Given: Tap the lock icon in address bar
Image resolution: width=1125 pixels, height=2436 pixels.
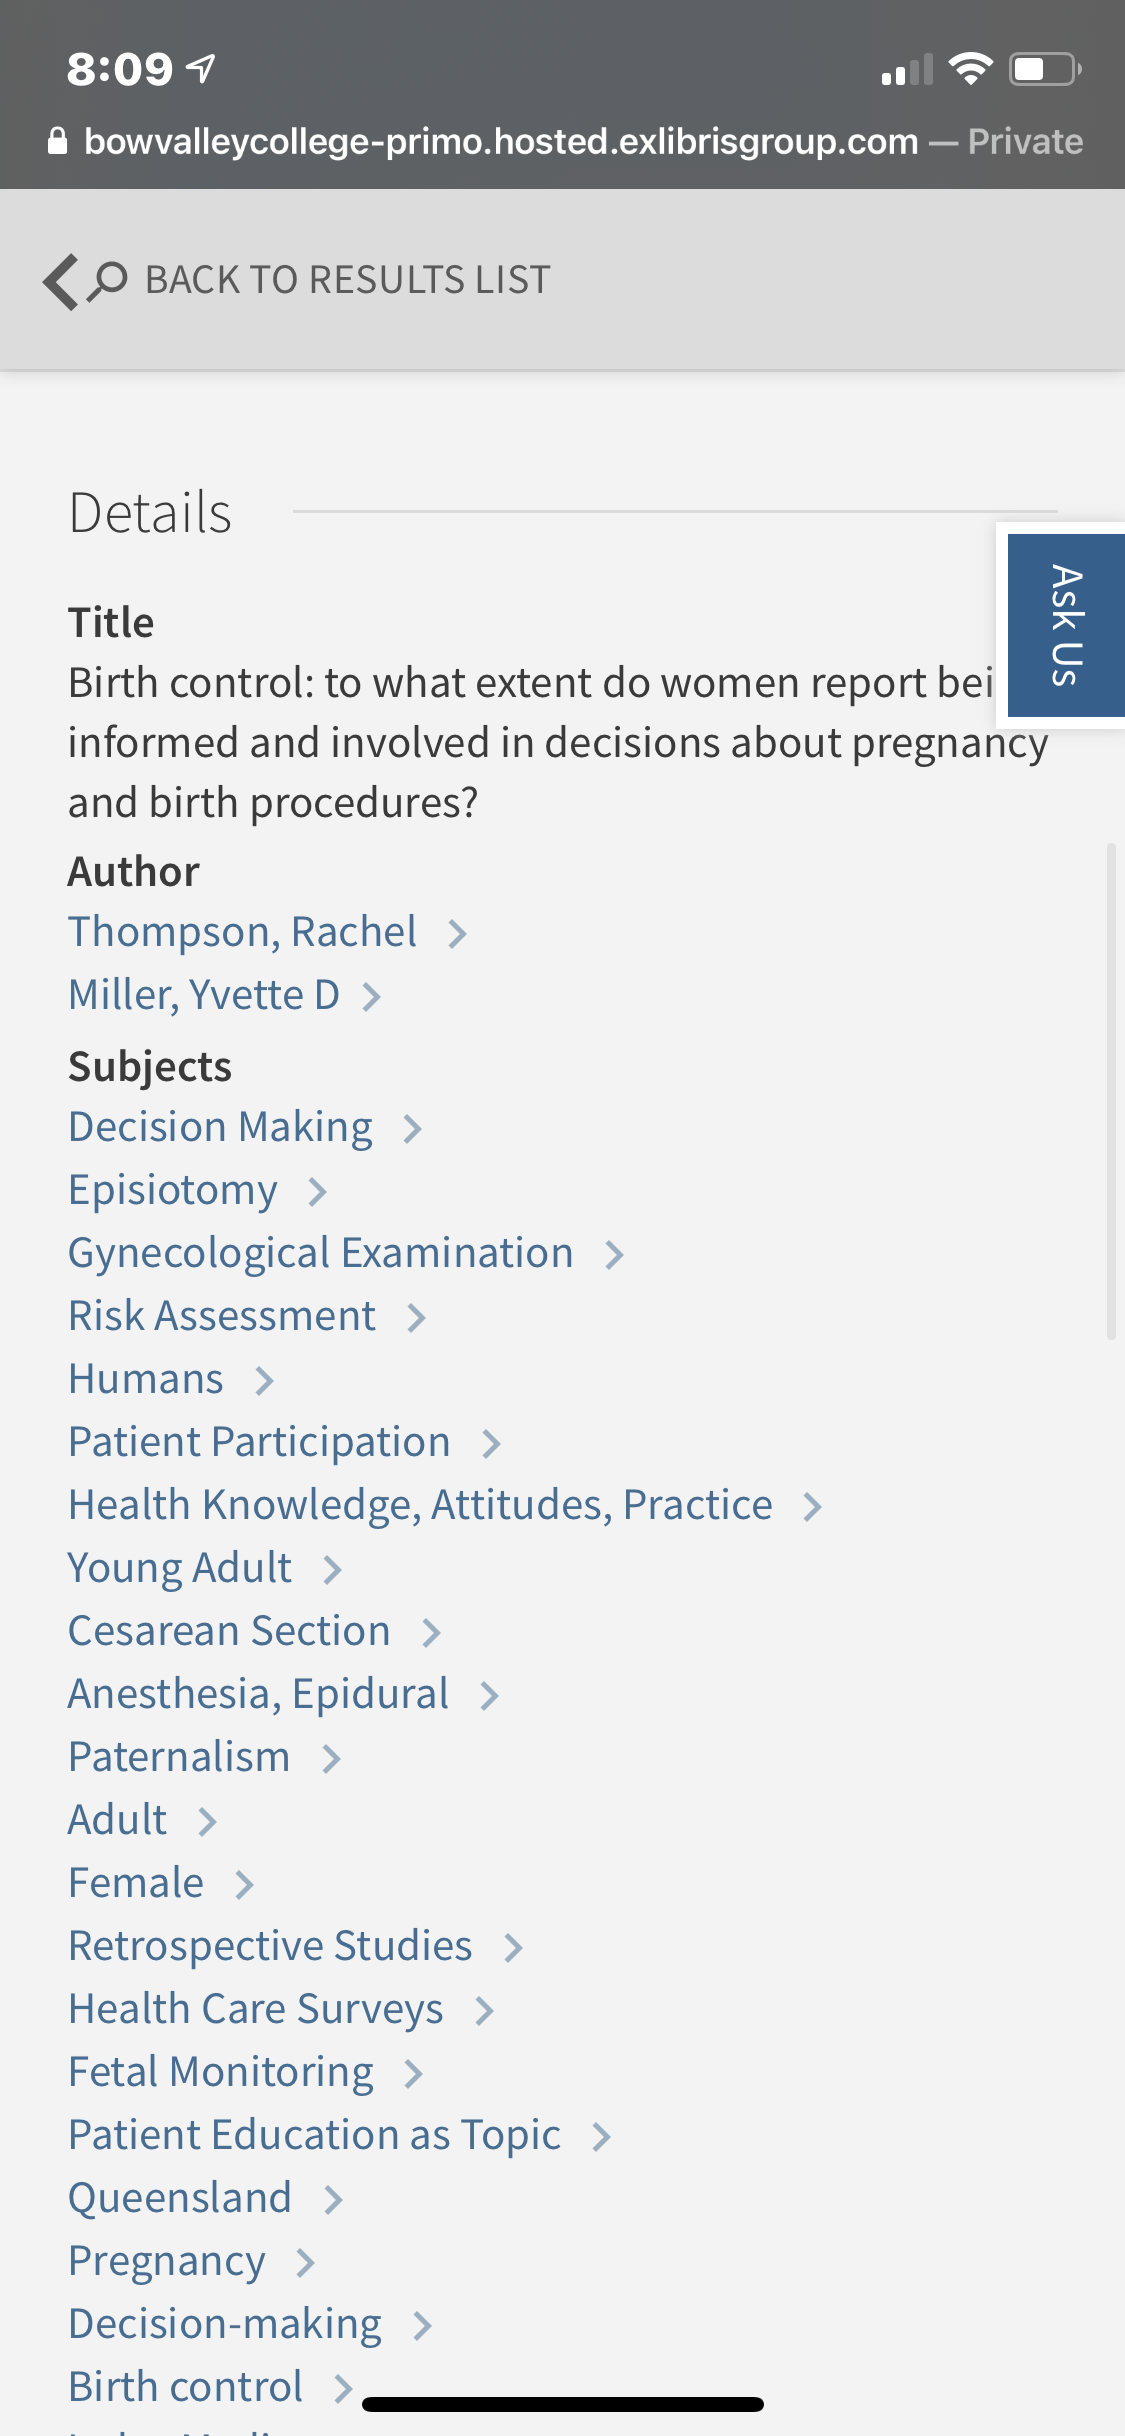Looking at the screenshot, I should 57,141.
